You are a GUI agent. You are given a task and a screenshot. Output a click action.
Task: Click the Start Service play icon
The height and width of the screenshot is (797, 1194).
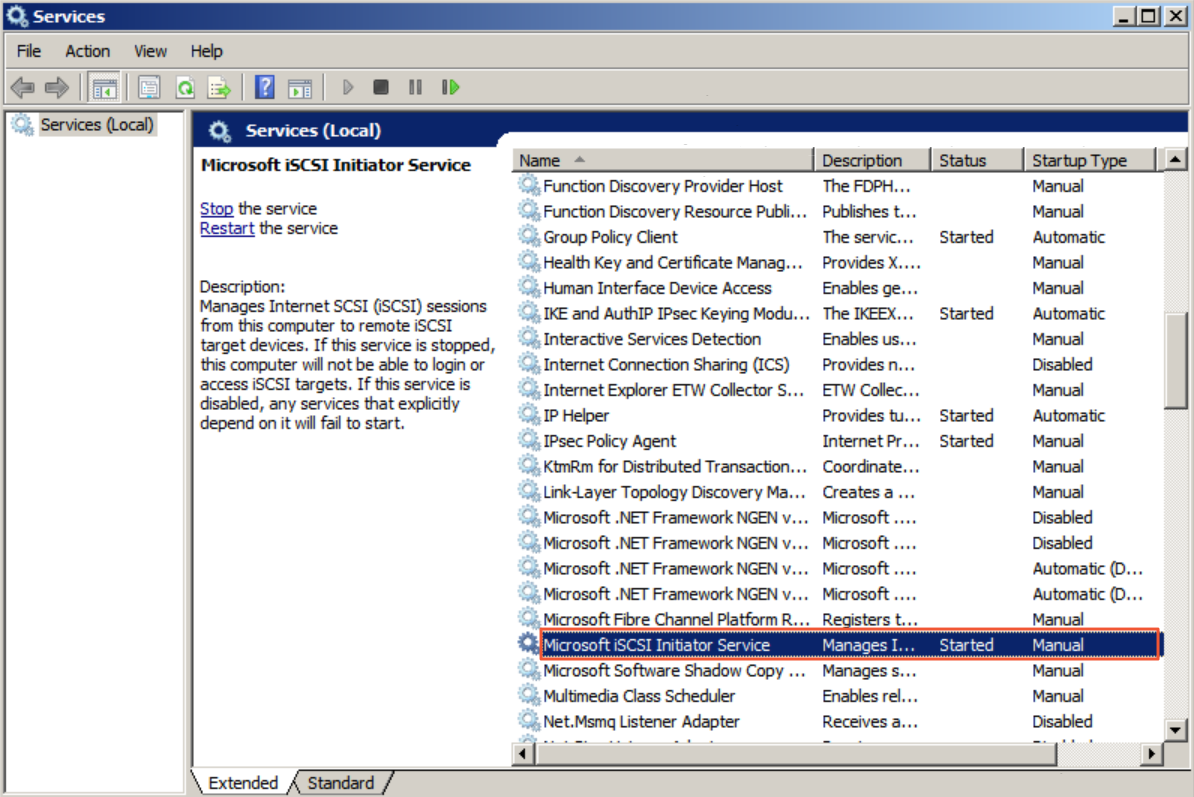point(347,88)
